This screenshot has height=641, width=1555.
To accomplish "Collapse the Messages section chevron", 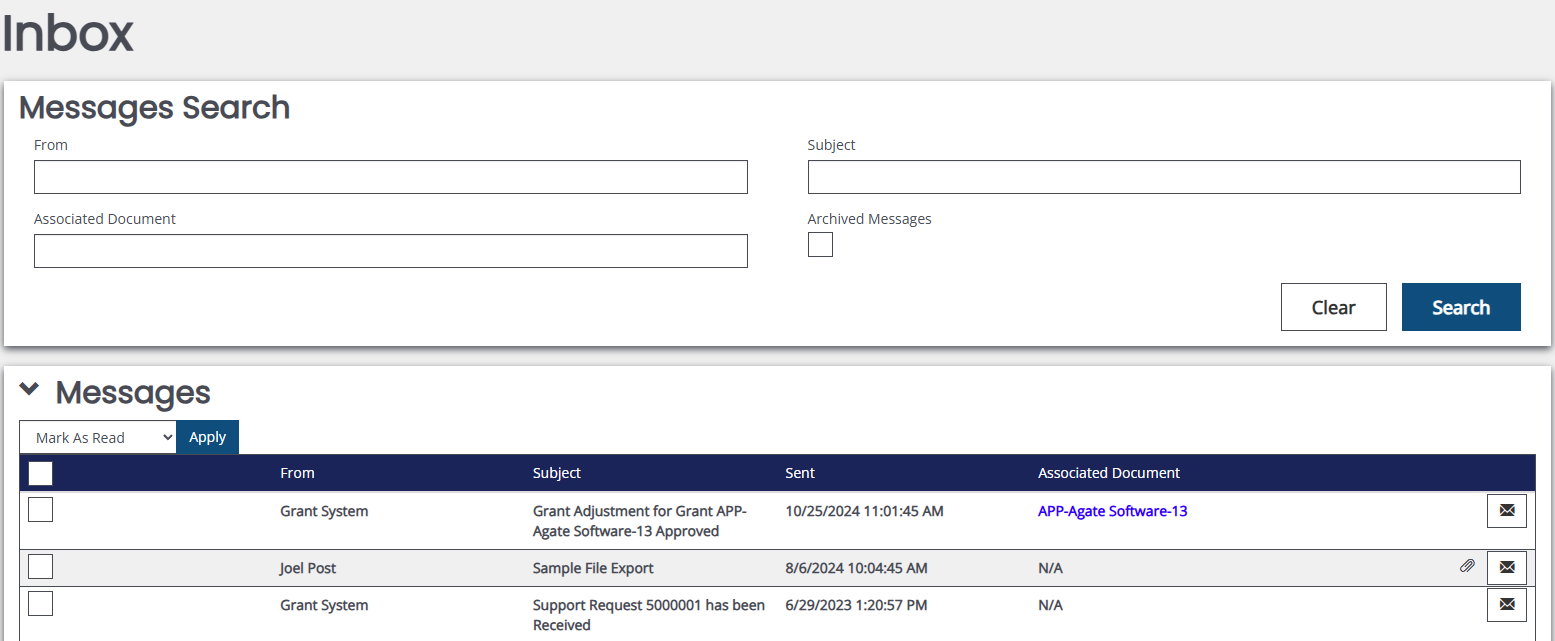I will click(30, 390).
